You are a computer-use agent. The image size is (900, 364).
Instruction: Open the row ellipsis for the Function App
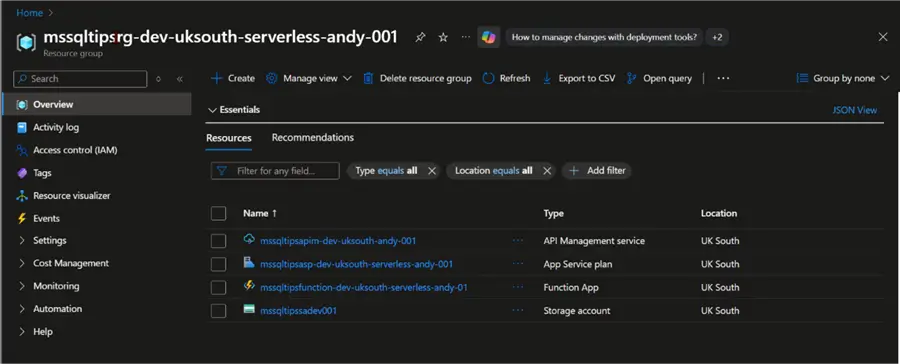tap(518, 287)
